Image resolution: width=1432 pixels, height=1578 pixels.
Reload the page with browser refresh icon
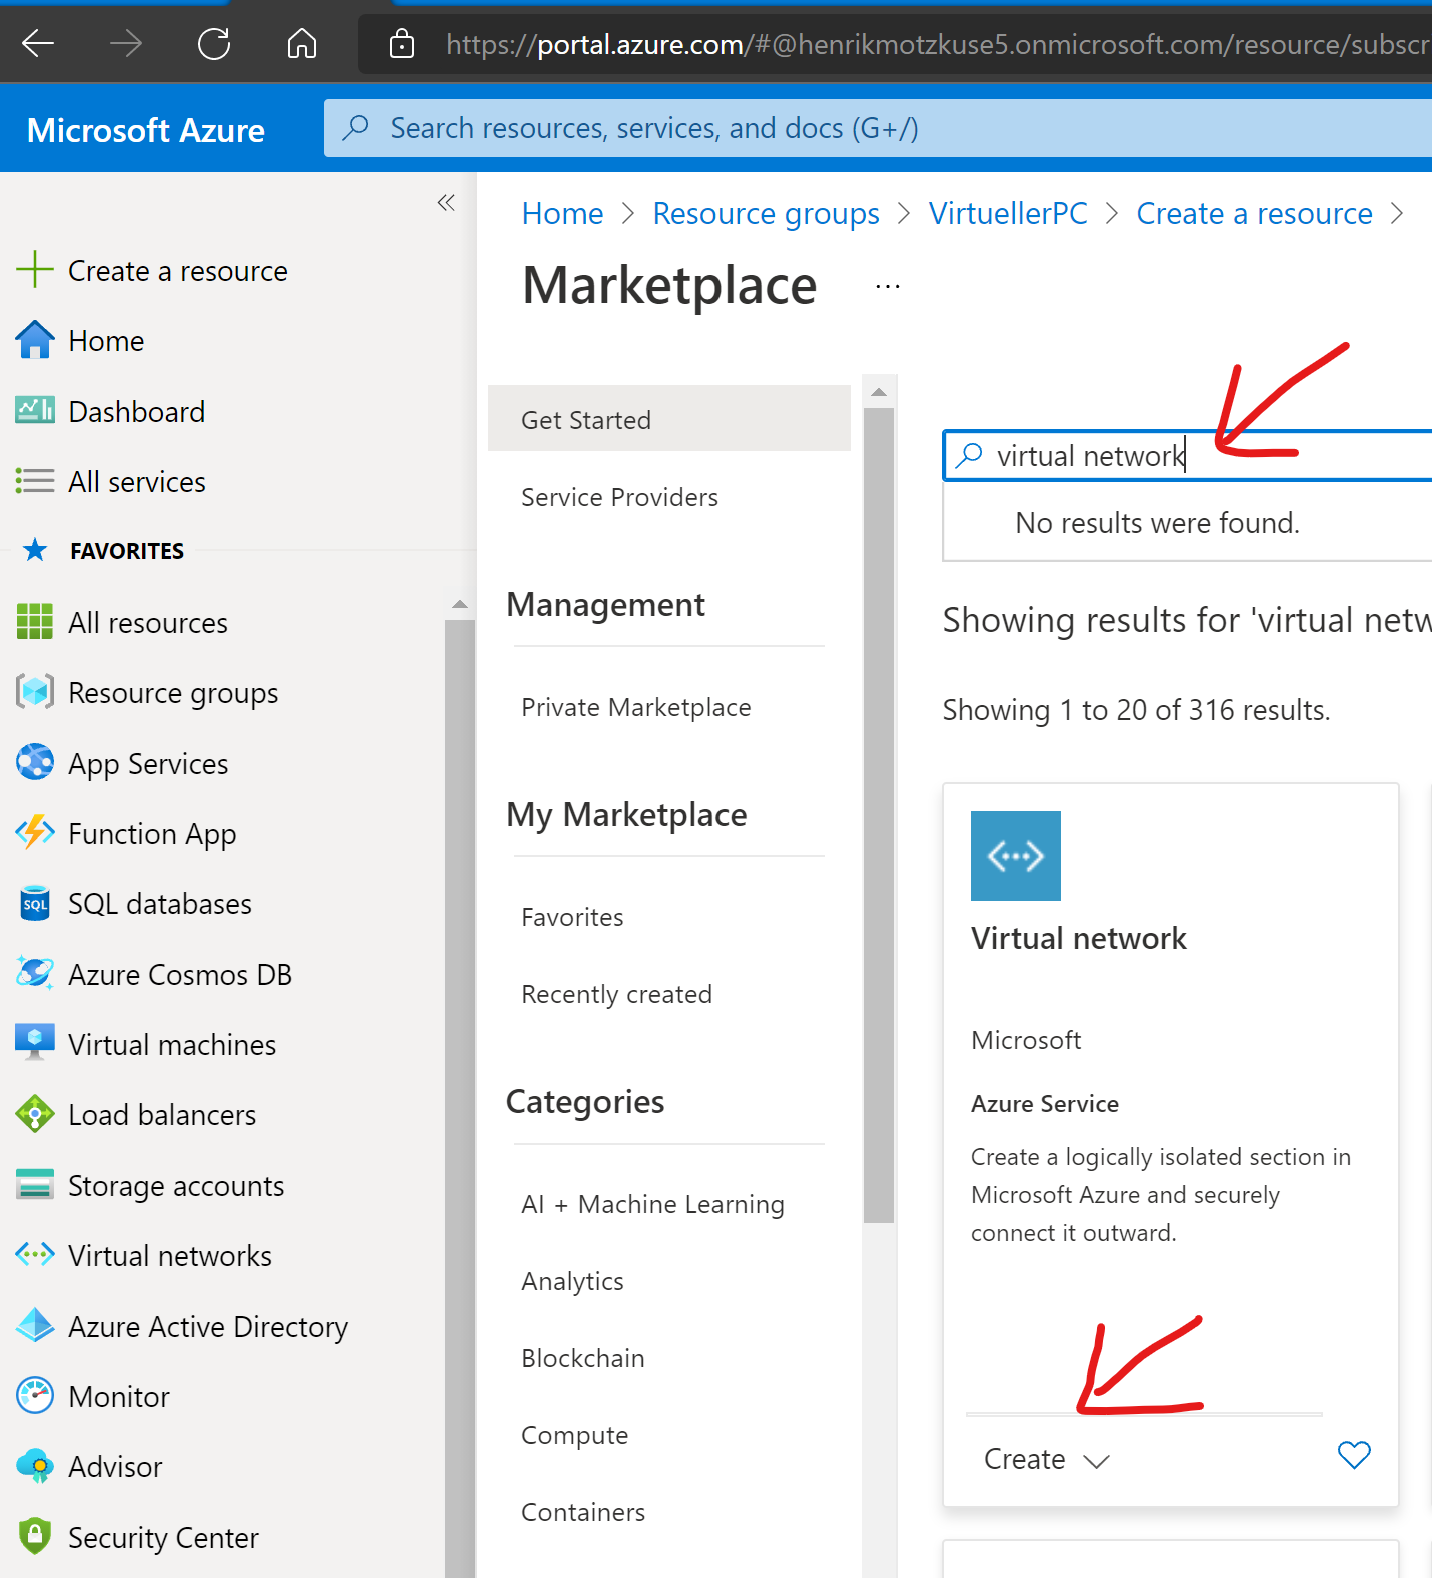[214, 44]
